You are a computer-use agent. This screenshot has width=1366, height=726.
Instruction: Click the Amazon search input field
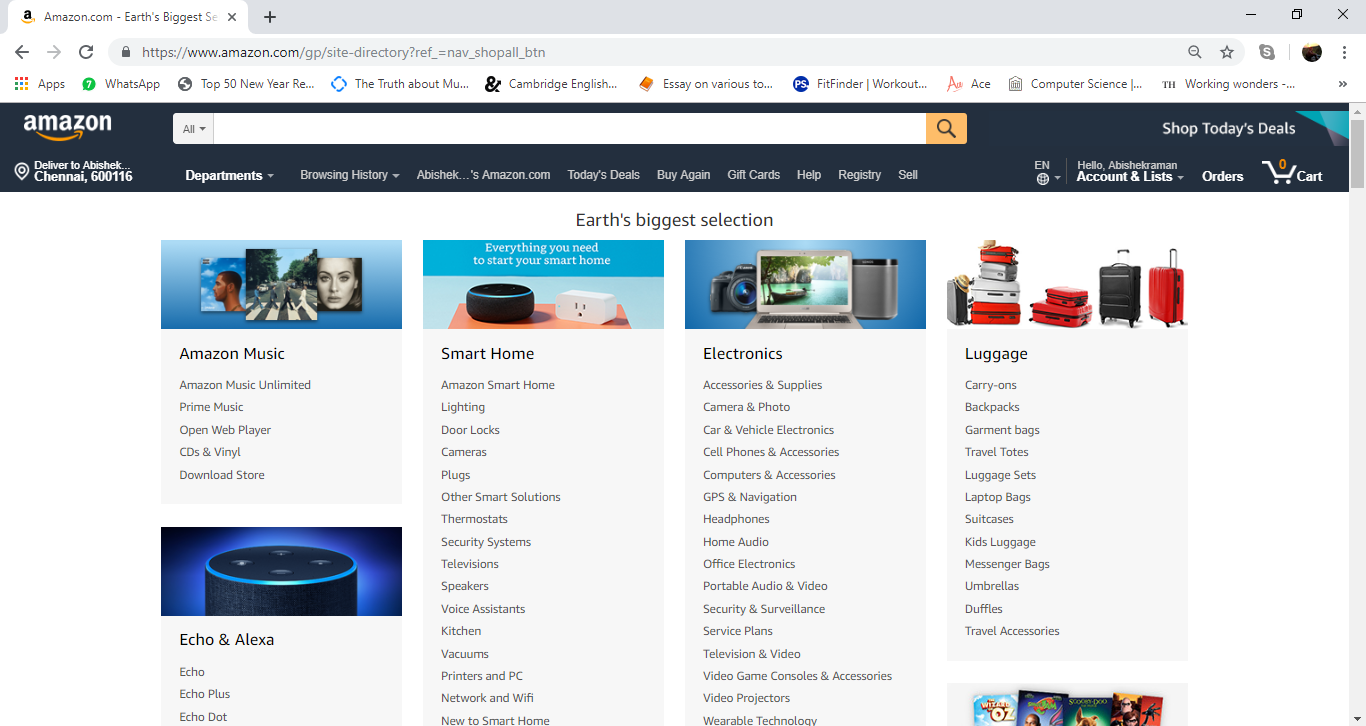[x=569, y=129]
